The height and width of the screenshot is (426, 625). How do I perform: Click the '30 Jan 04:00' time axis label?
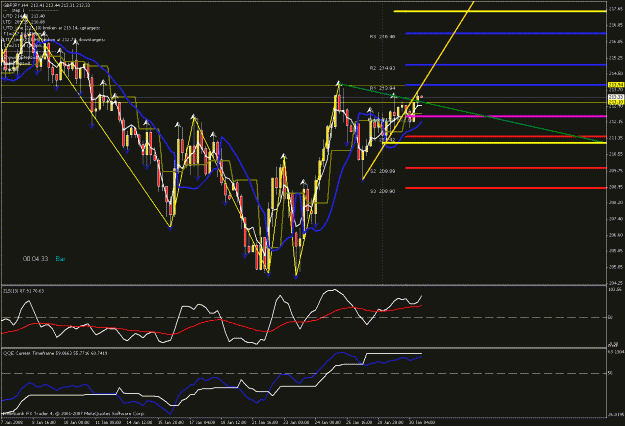coord(422,422)
